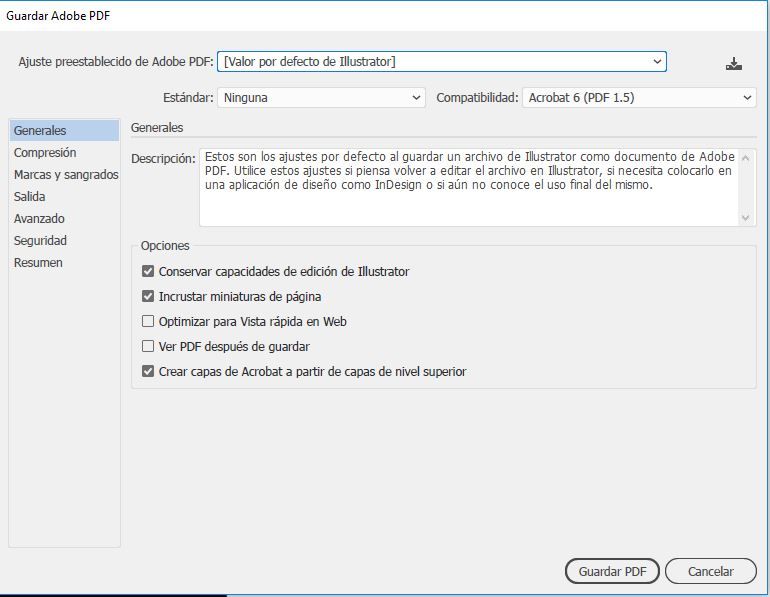Show the Resumen section

point(64,263)
